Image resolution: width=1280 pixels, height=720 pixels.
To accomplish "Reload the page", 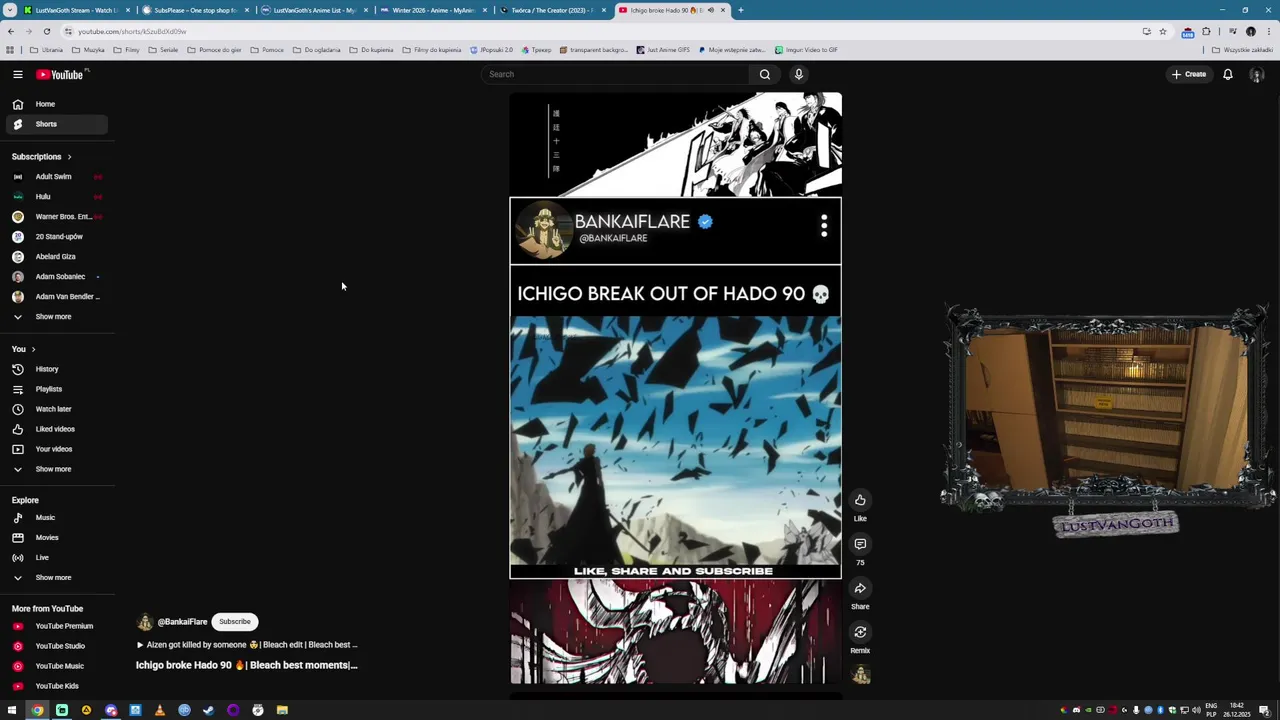I will (46, 31).
